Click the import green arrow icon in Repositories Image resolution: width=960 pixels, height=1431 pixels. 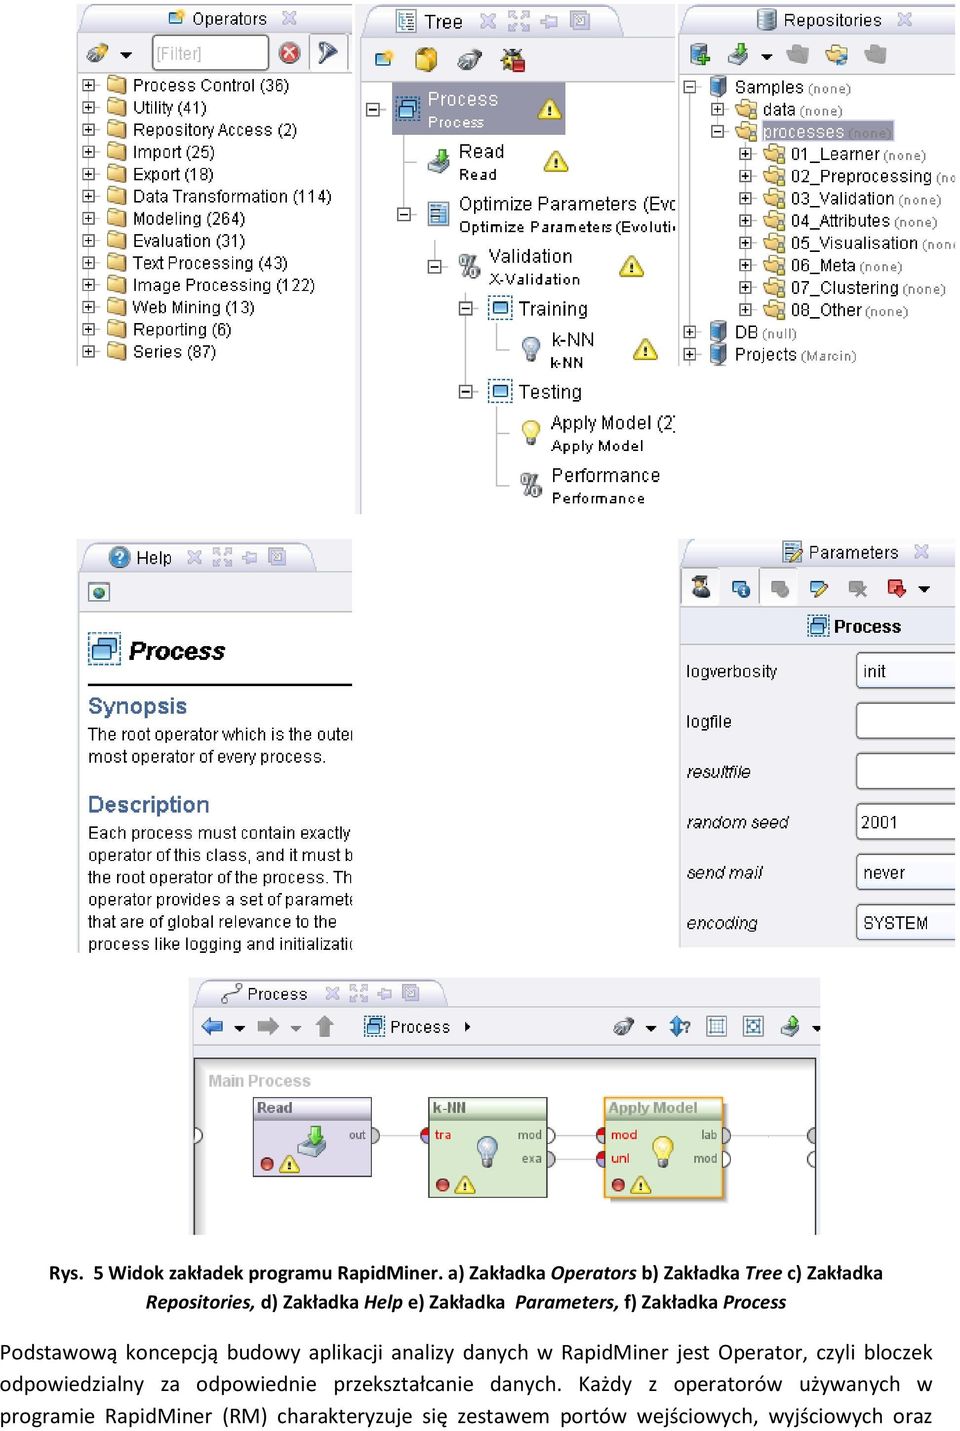tap(738, 54)
